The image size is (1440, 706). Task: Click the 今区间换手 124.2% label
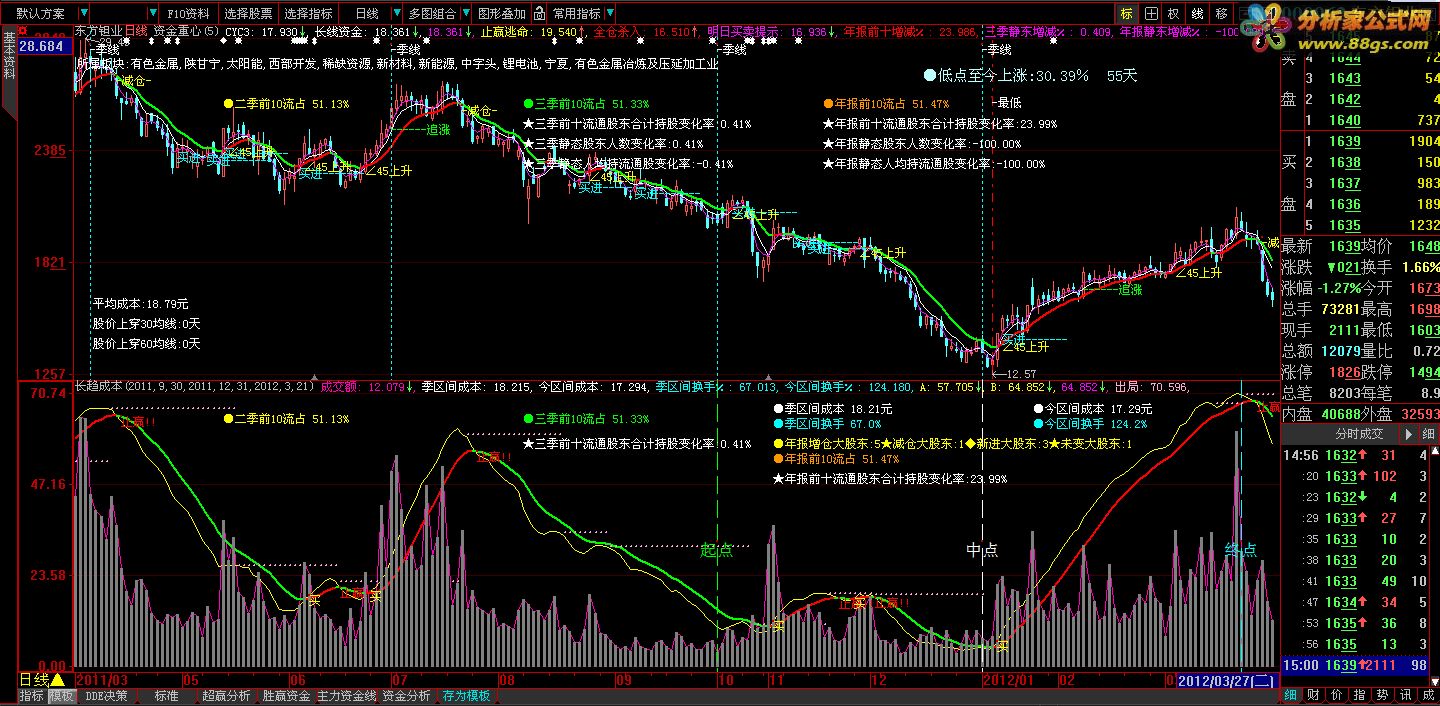(x=1090, y=424)
